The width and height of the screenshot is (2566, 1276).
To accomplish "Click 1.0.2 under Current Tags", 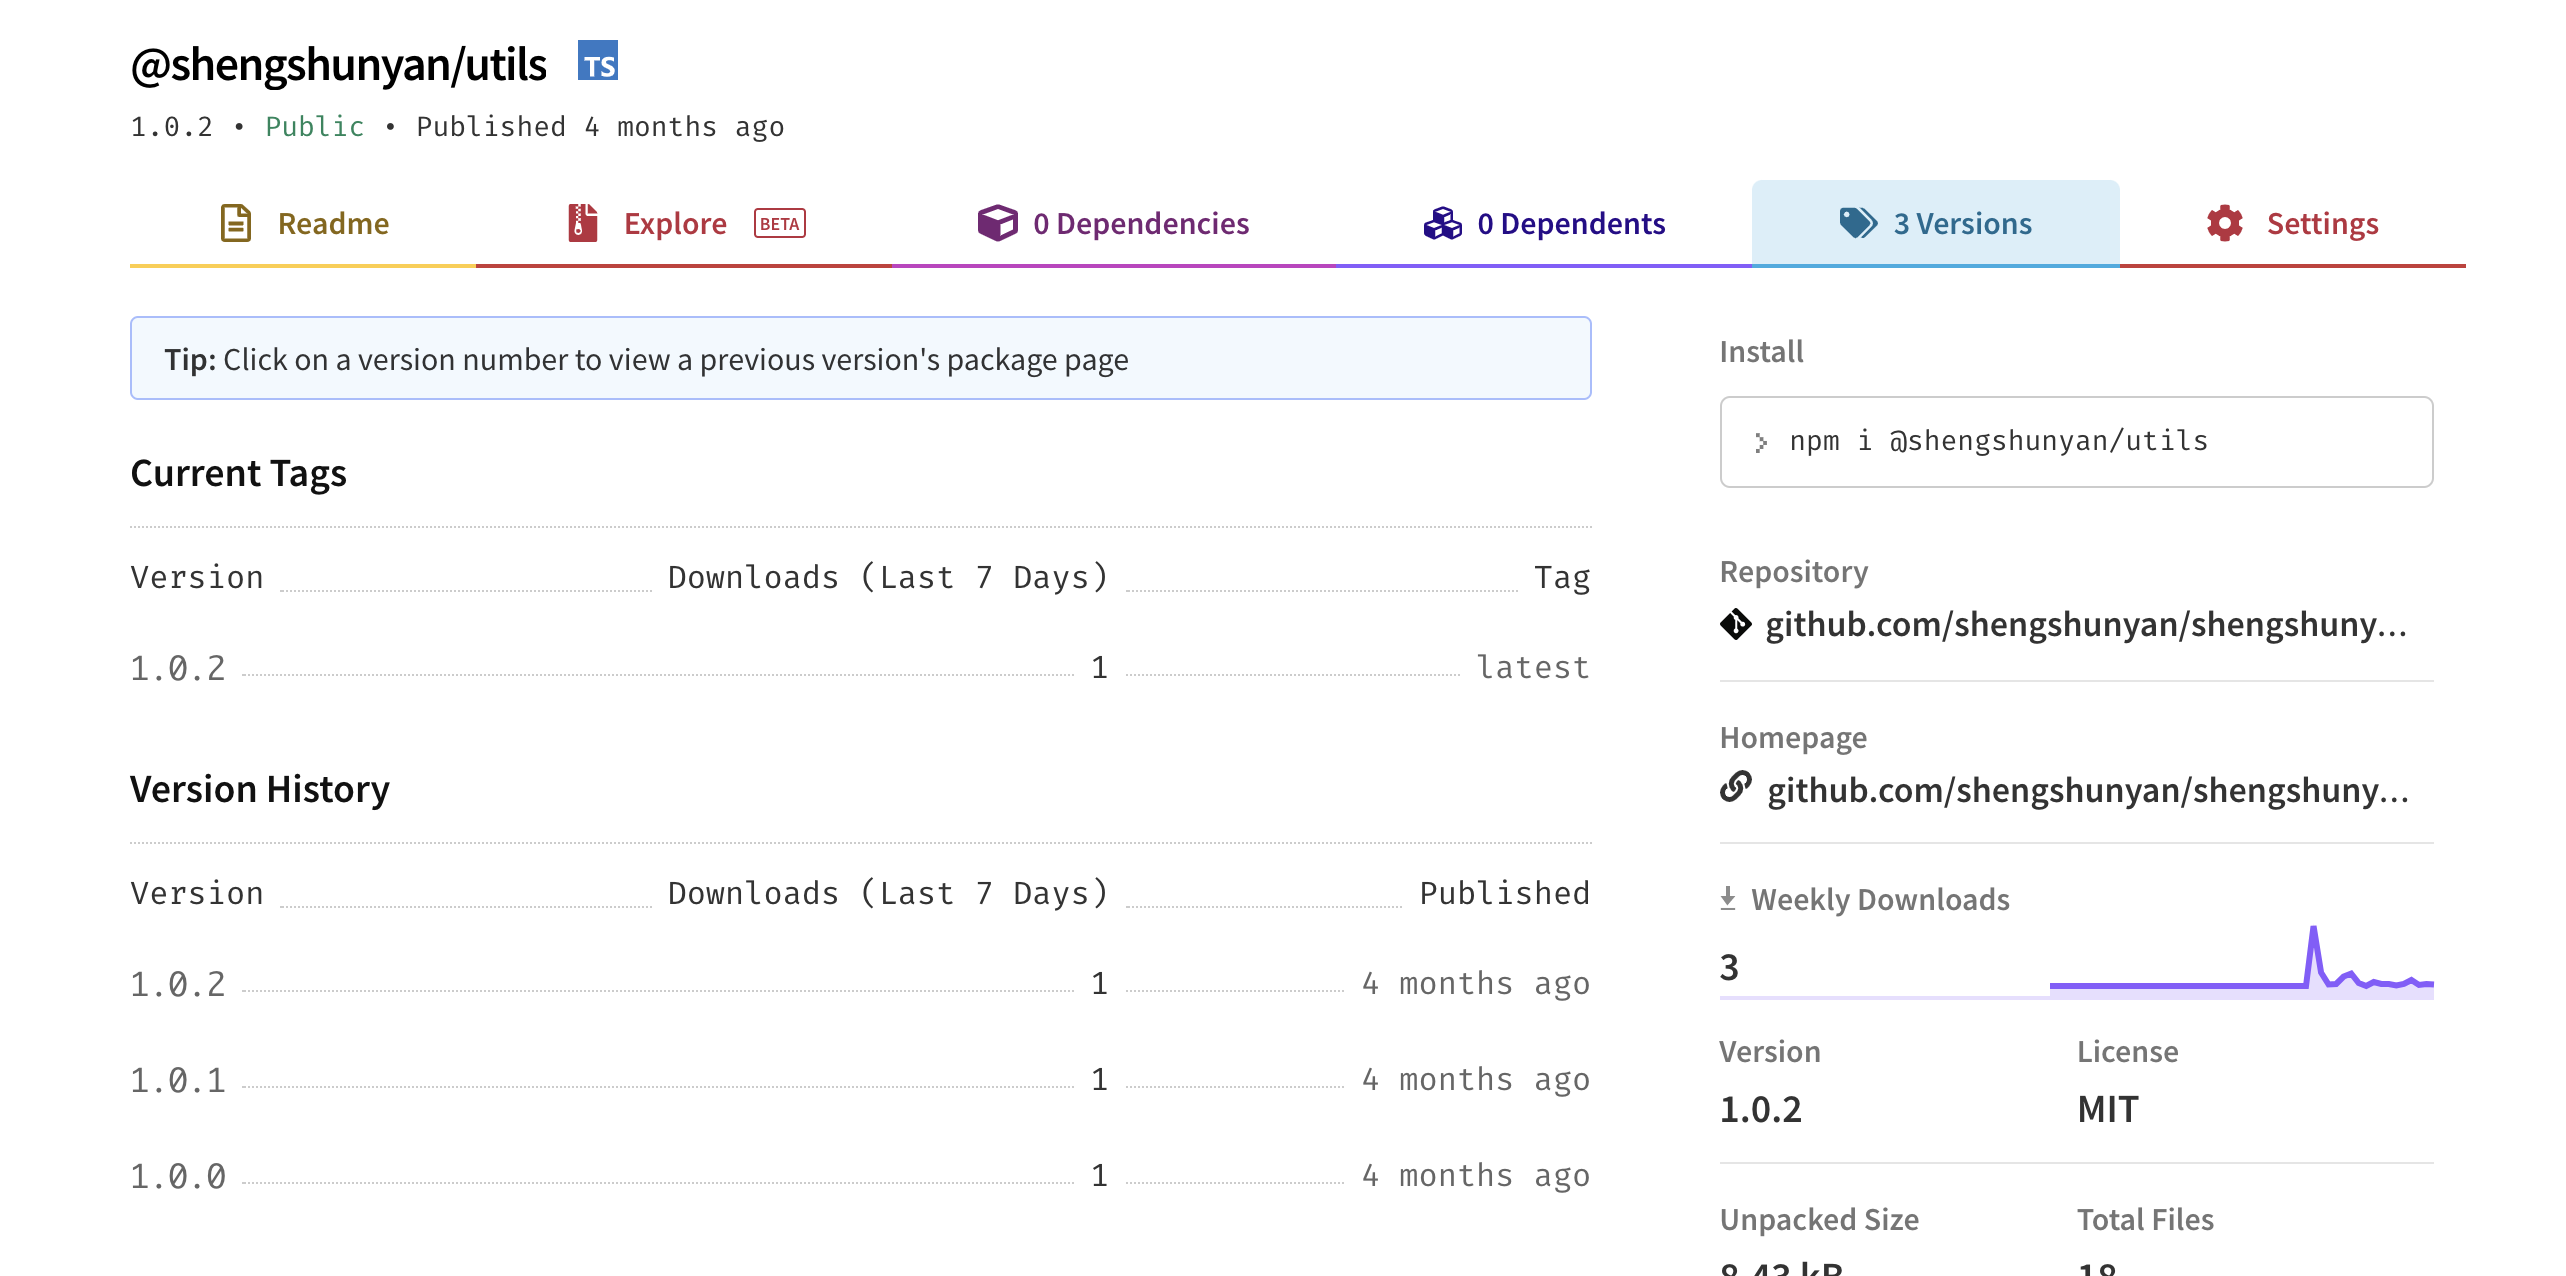I will point(178,669).
